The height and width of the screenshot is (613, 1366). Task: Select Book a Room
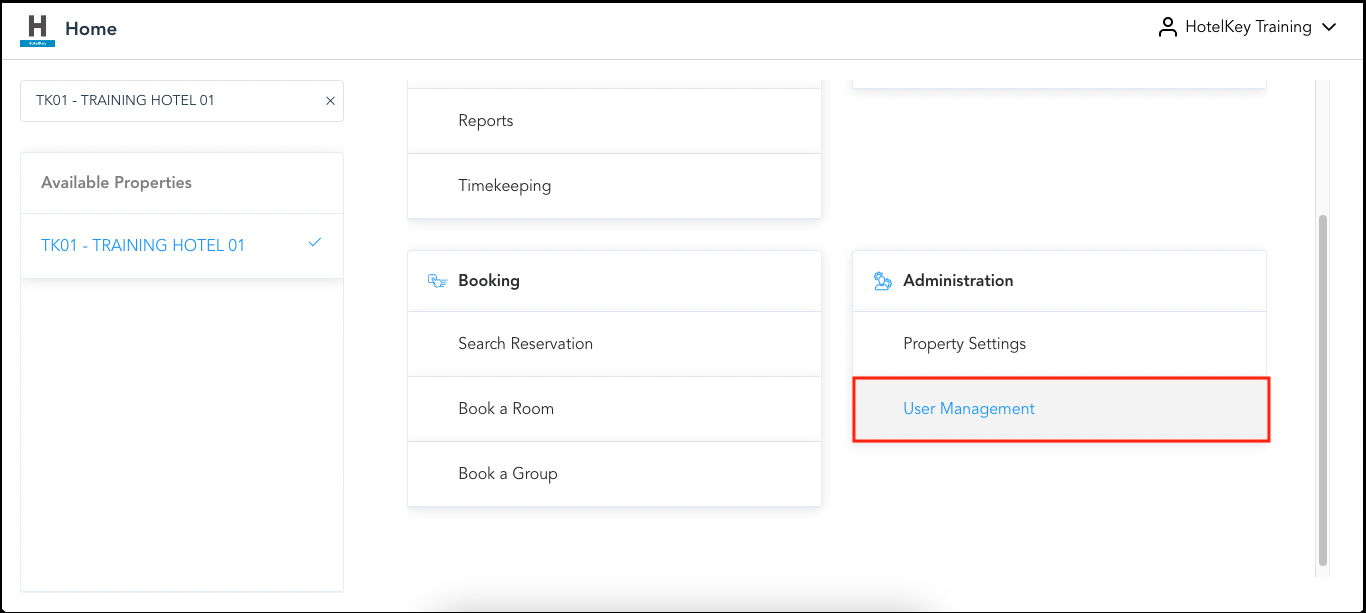pyautogui.click(x=508, y=408)
